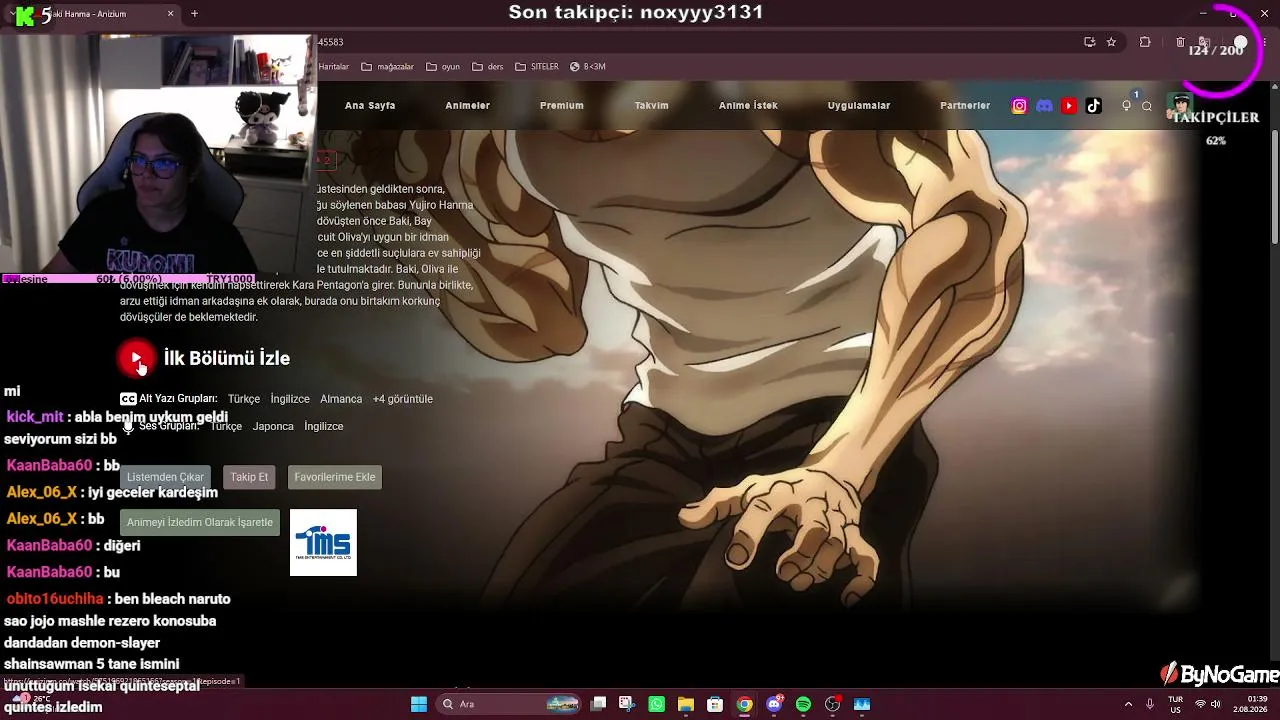Open a new browser tab
This screenshot has height=720, width=1280.
[x=194, y=14]
